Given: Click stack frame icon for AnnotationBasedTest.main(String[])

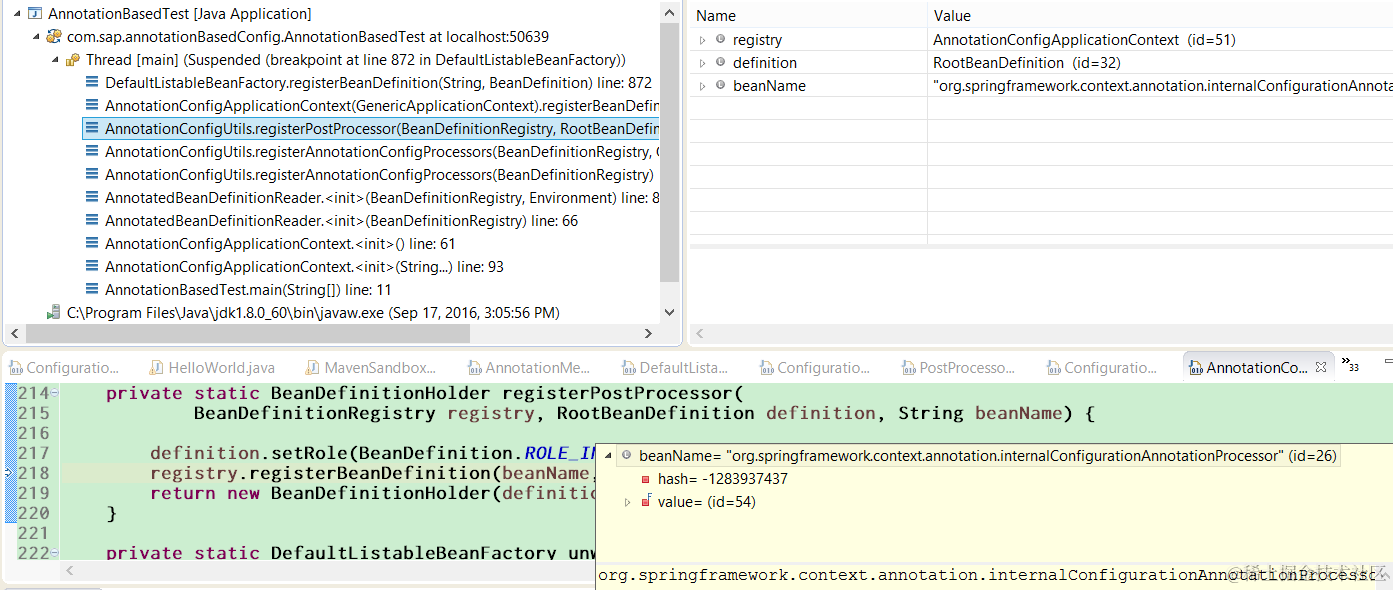Looking at the screenshot, I should pos(92,290).
